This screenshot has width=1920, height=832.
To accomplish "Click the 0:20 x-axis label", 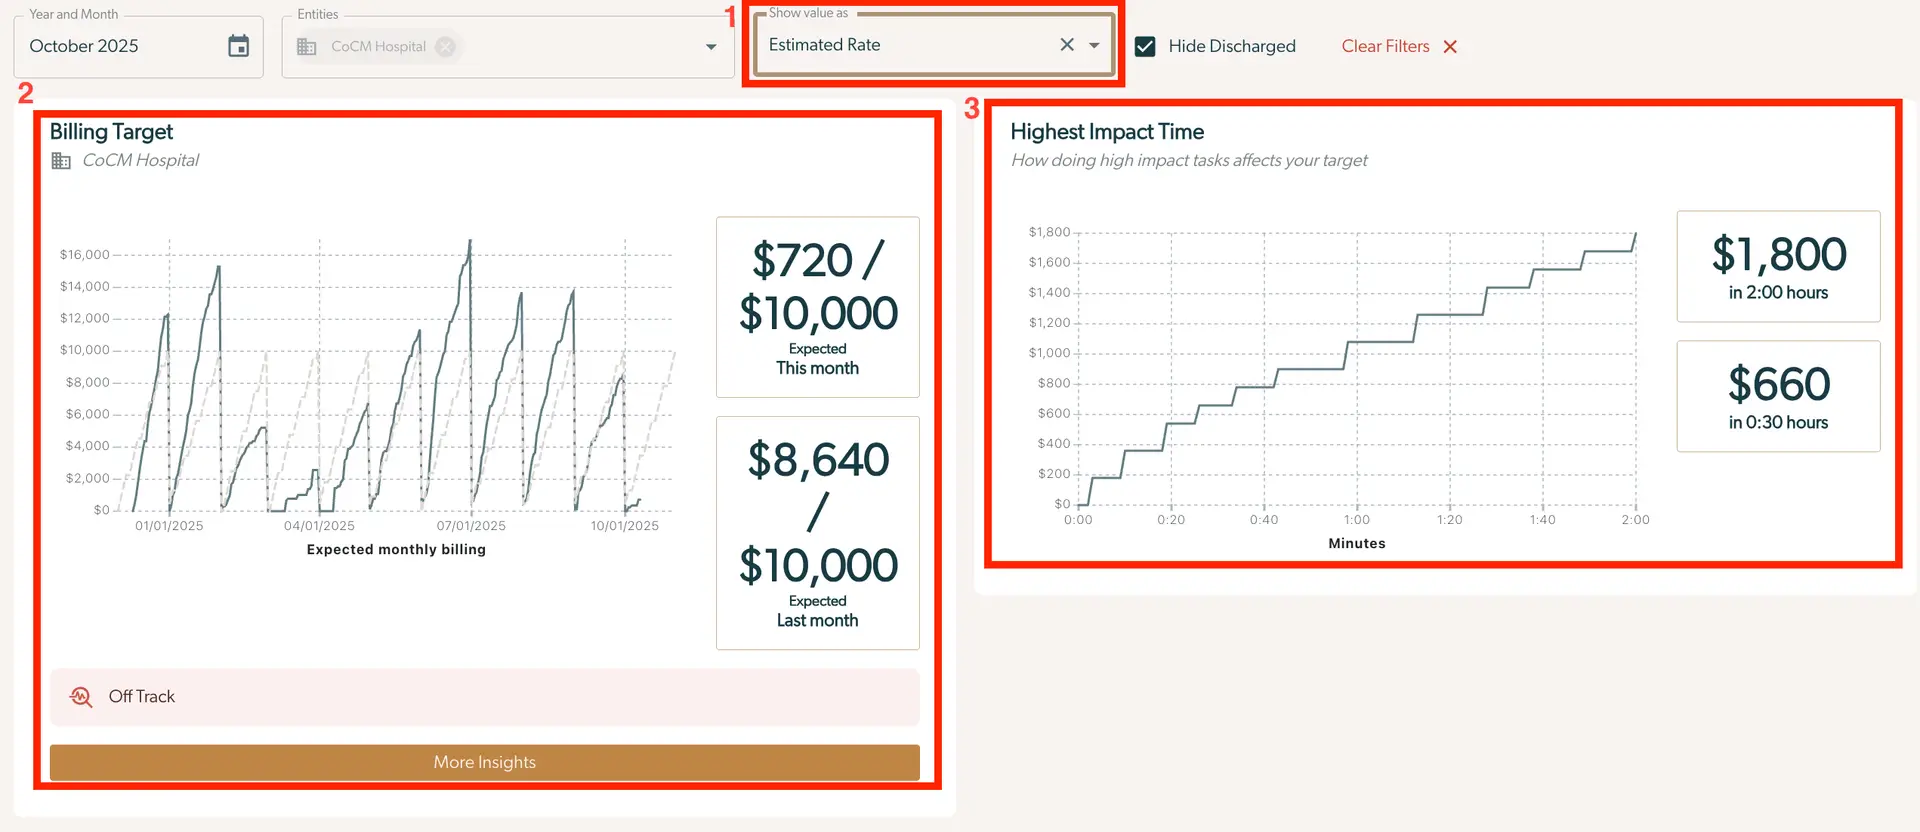I will pos(1171,520).
